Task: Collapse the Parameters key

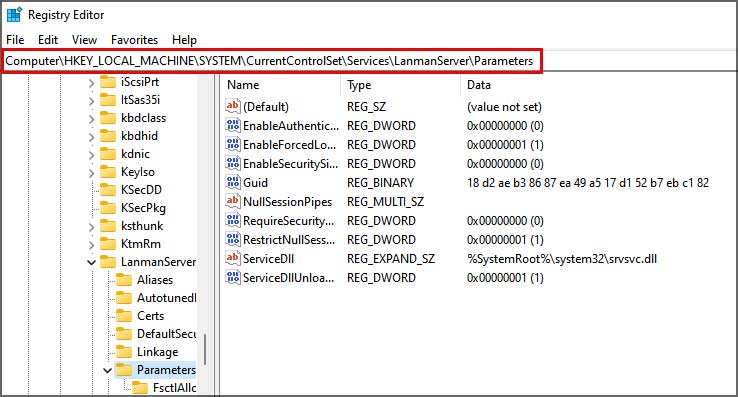Action: coord(107,371)
